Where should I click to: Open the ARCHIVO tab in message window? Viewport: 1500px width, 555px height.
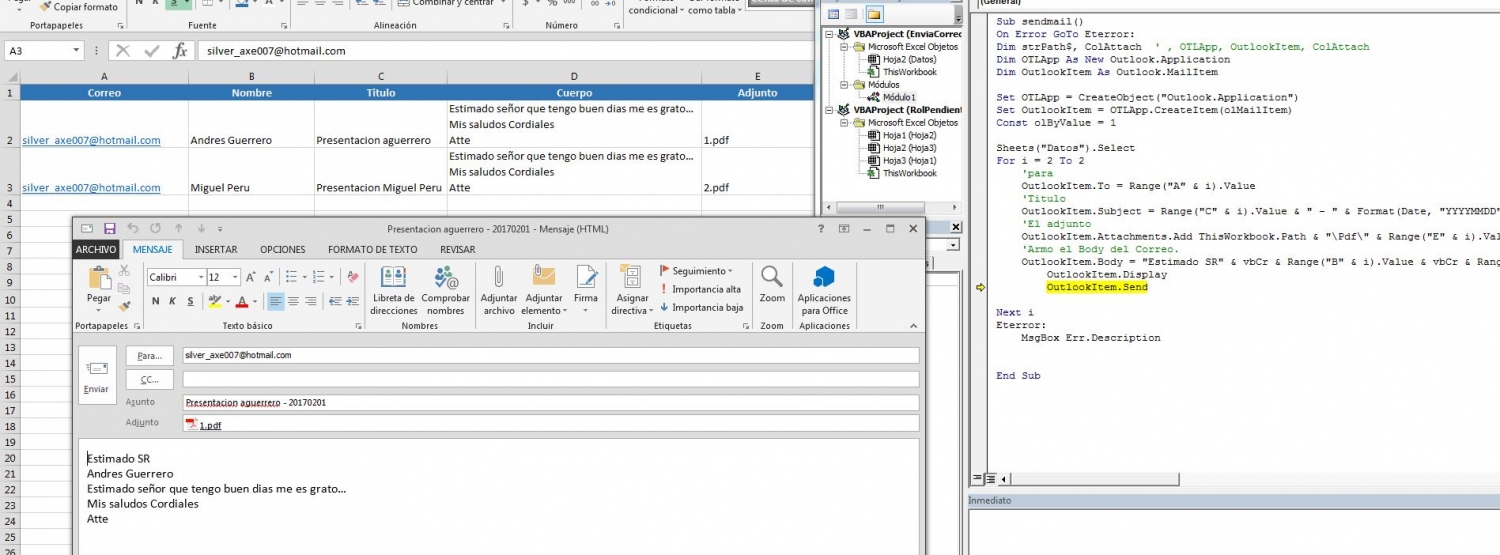(98, 249)
